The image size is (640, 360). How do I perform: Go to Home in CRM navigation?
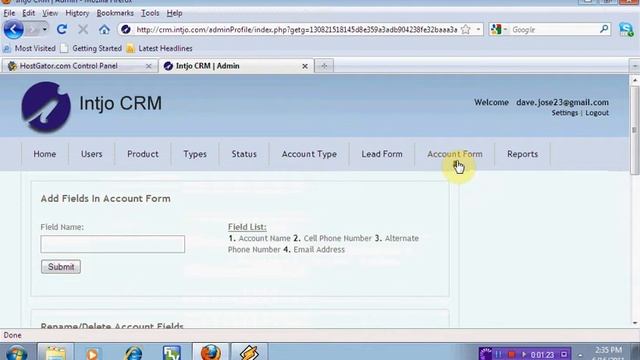tap(44, 154)
